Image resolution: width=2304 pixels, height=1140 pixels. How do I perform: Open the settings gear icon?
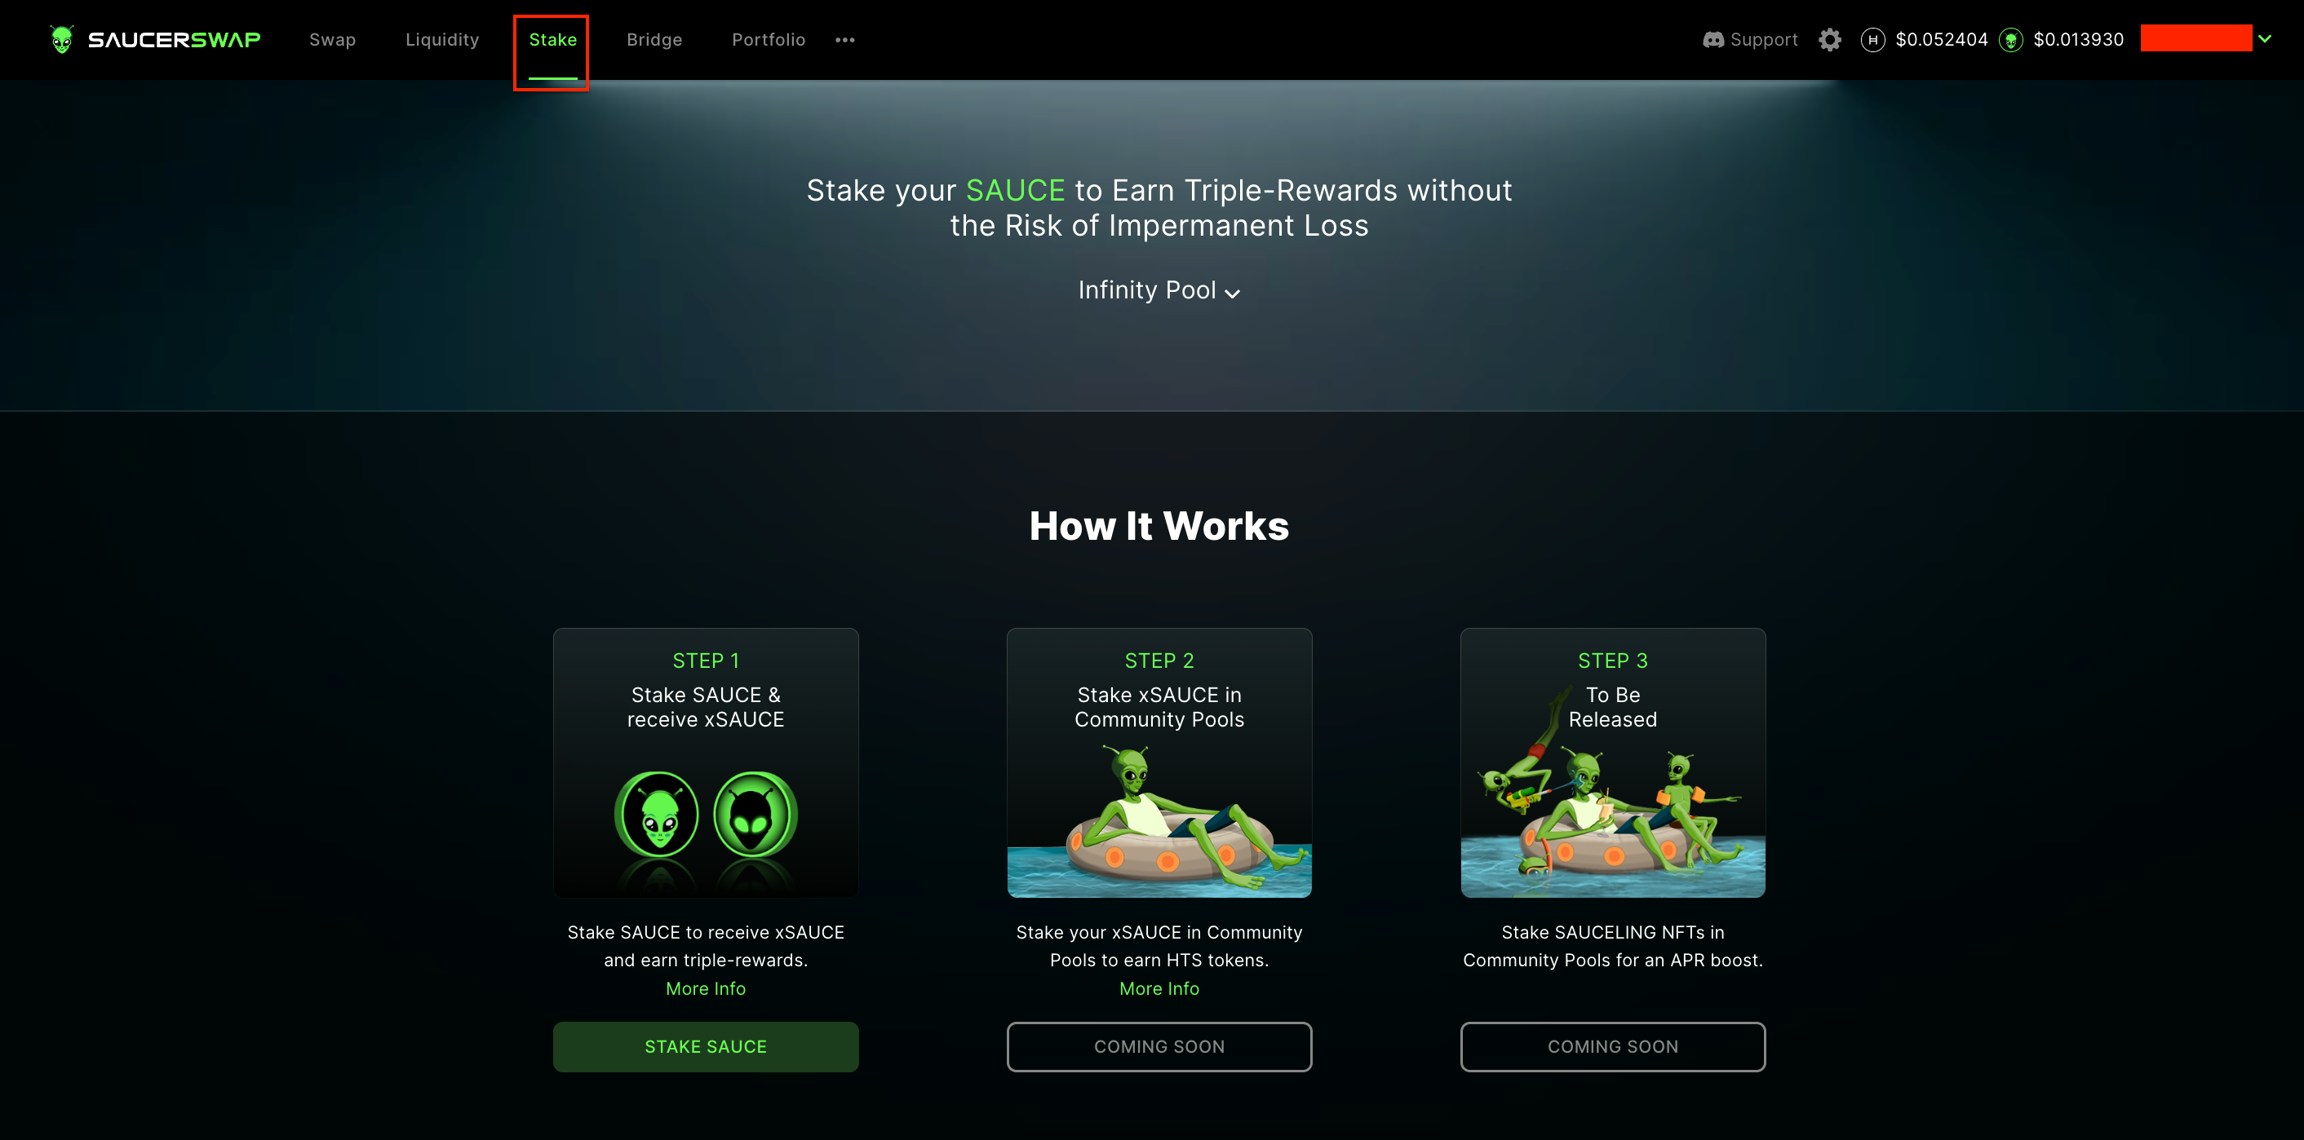pos(1830,40)
